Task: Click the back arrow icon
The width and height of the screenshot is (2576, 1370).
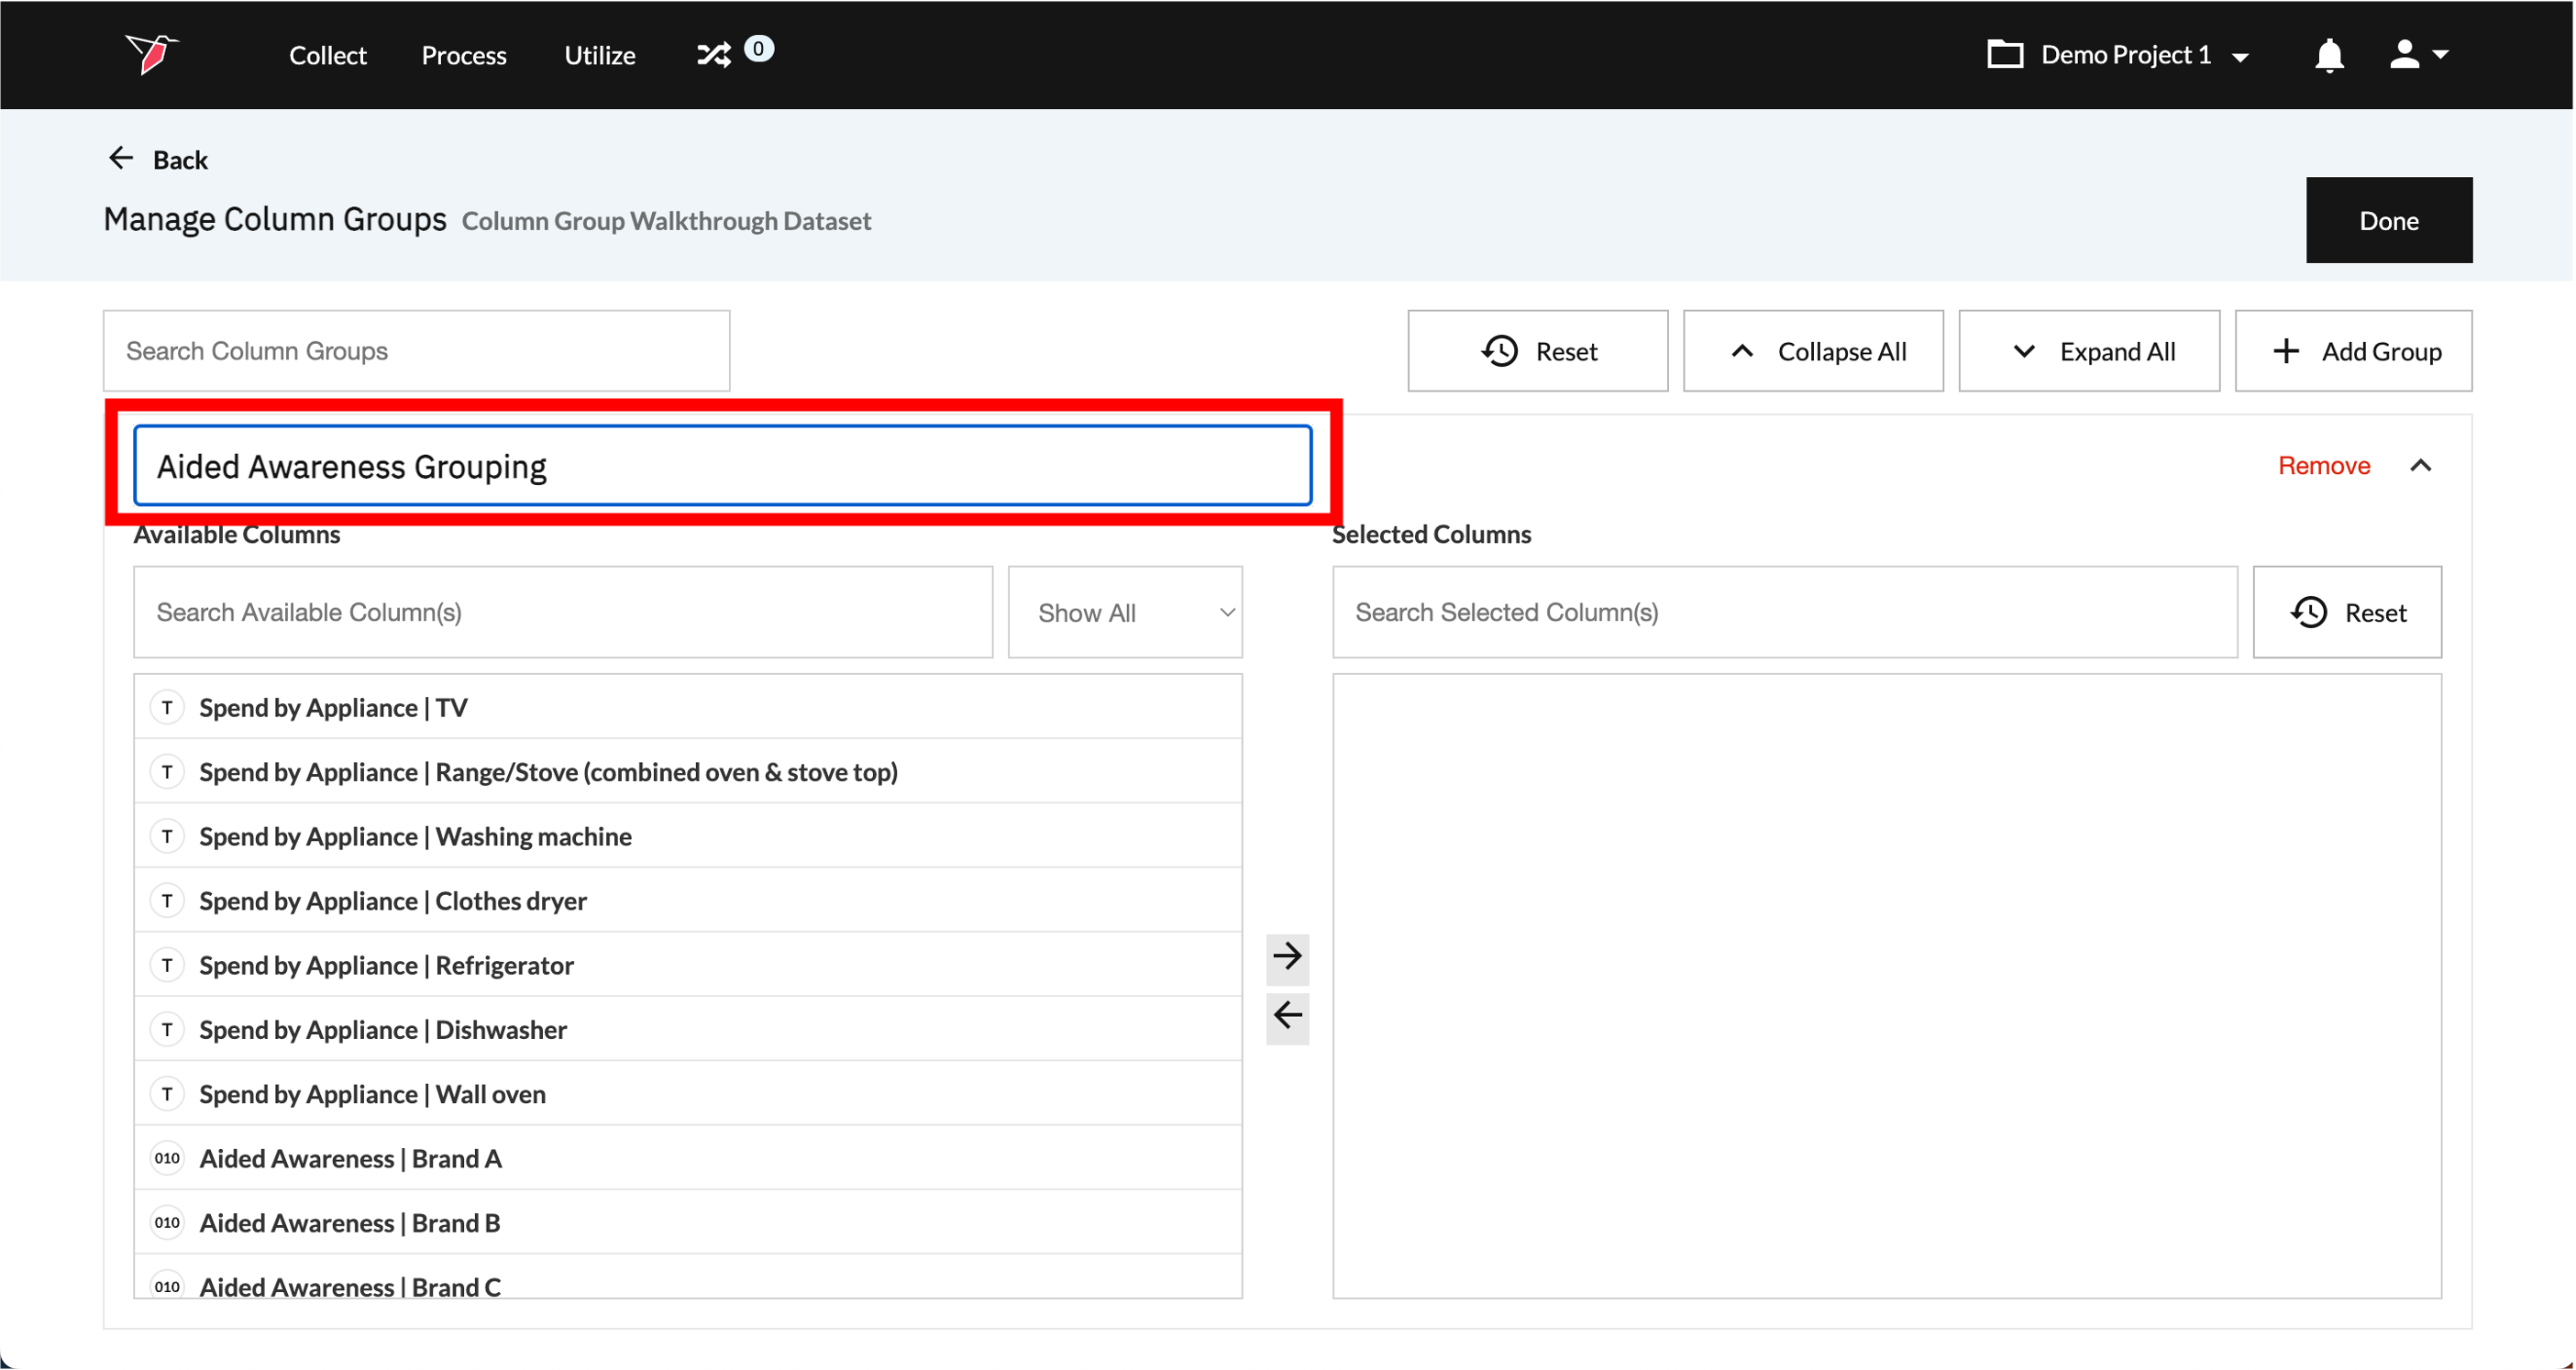Action: click(121, 159)
